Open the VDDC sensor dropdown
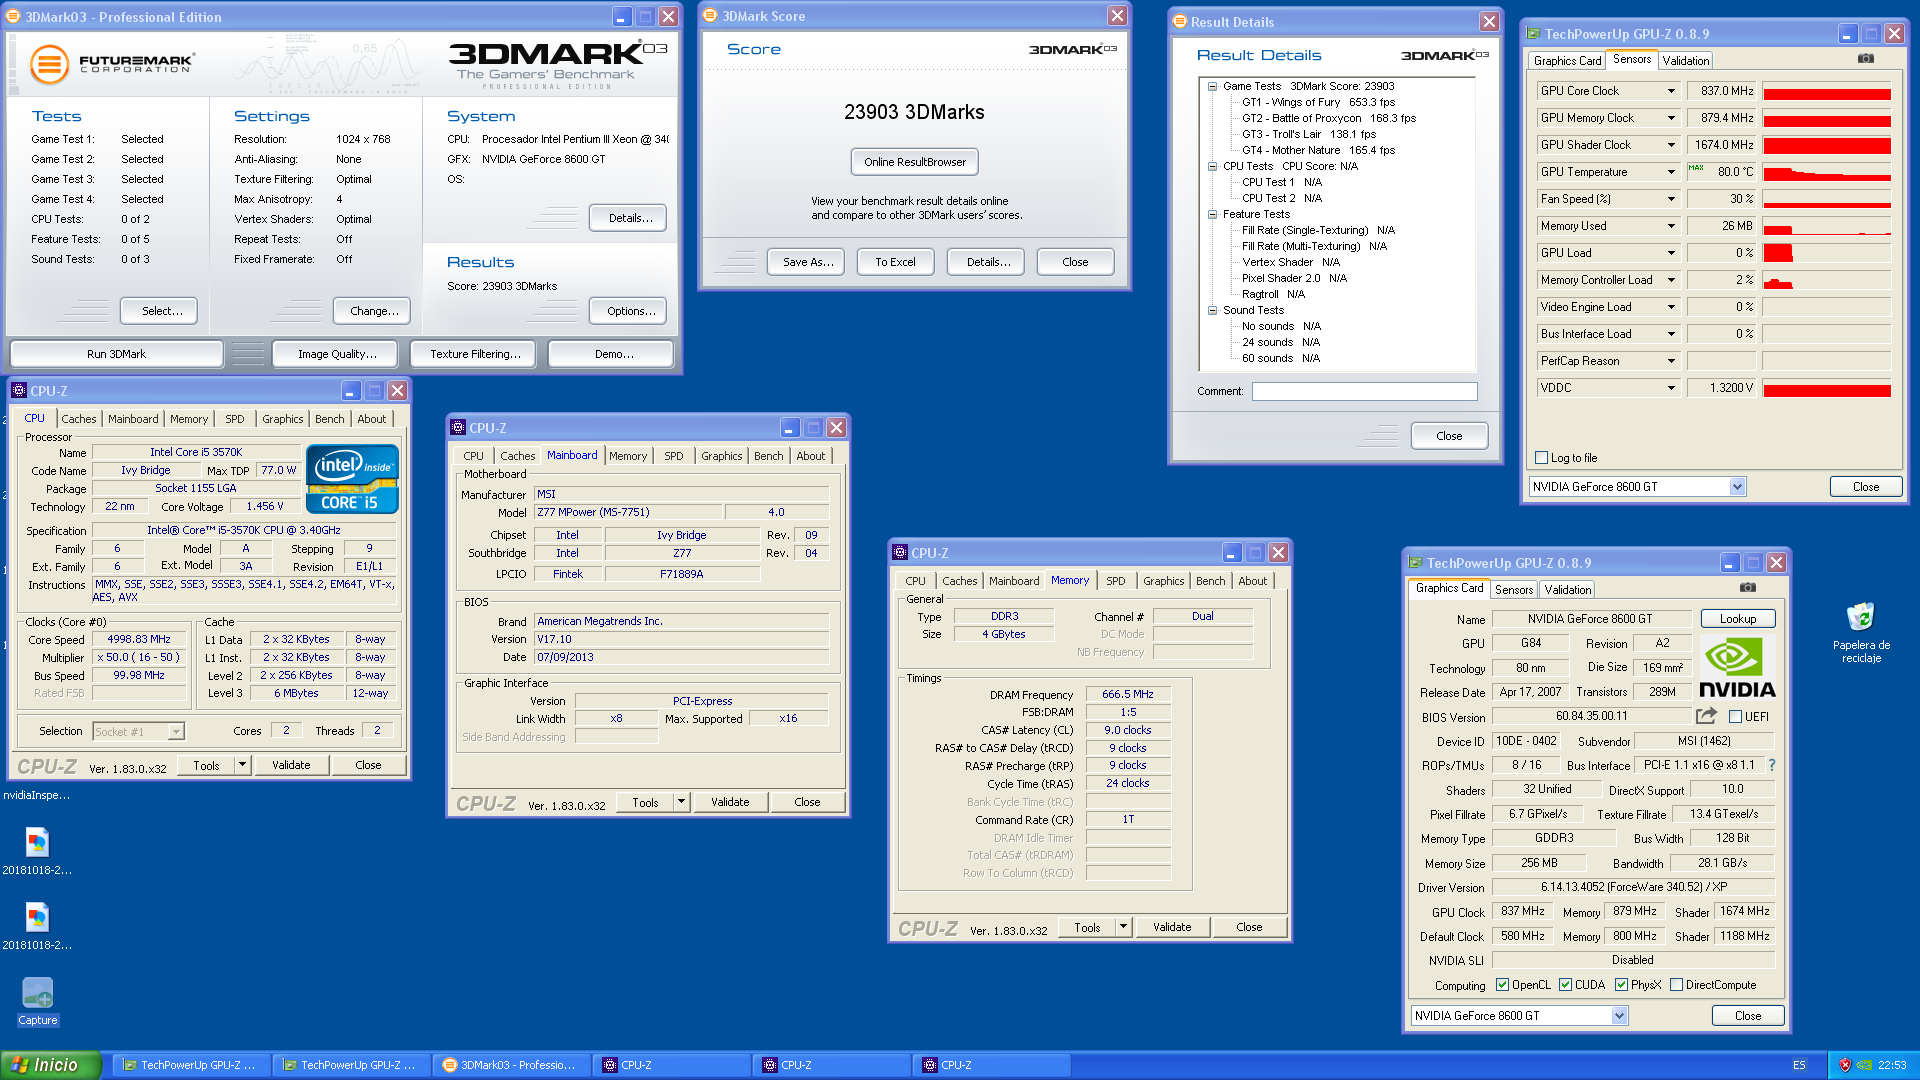 1670,388
